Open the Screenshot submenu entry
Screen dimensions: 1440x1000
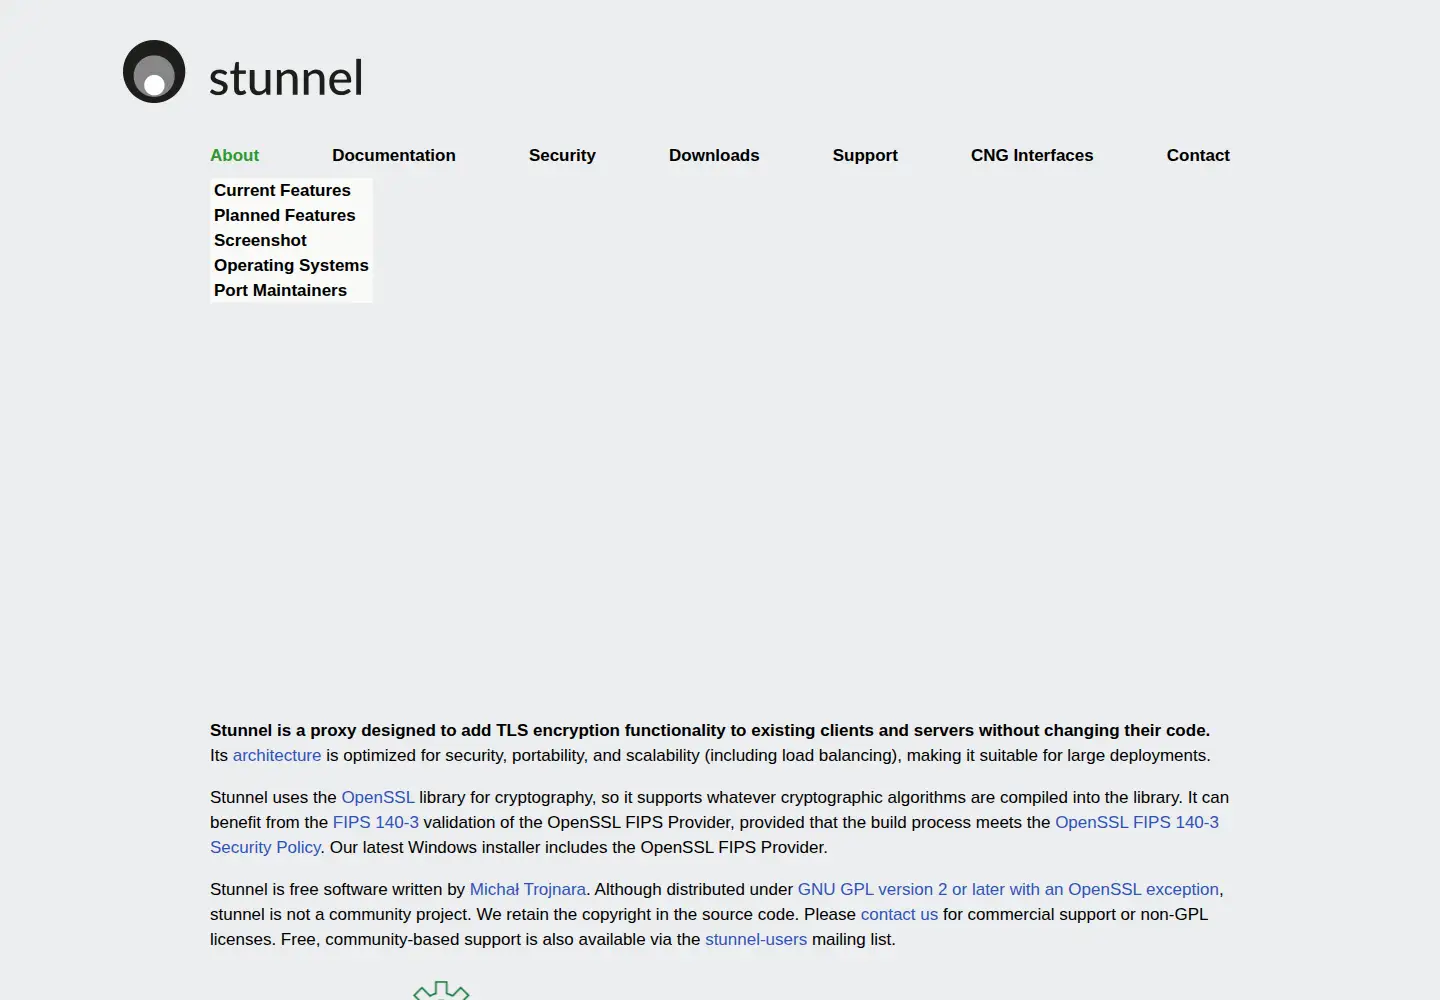[260, 240]
